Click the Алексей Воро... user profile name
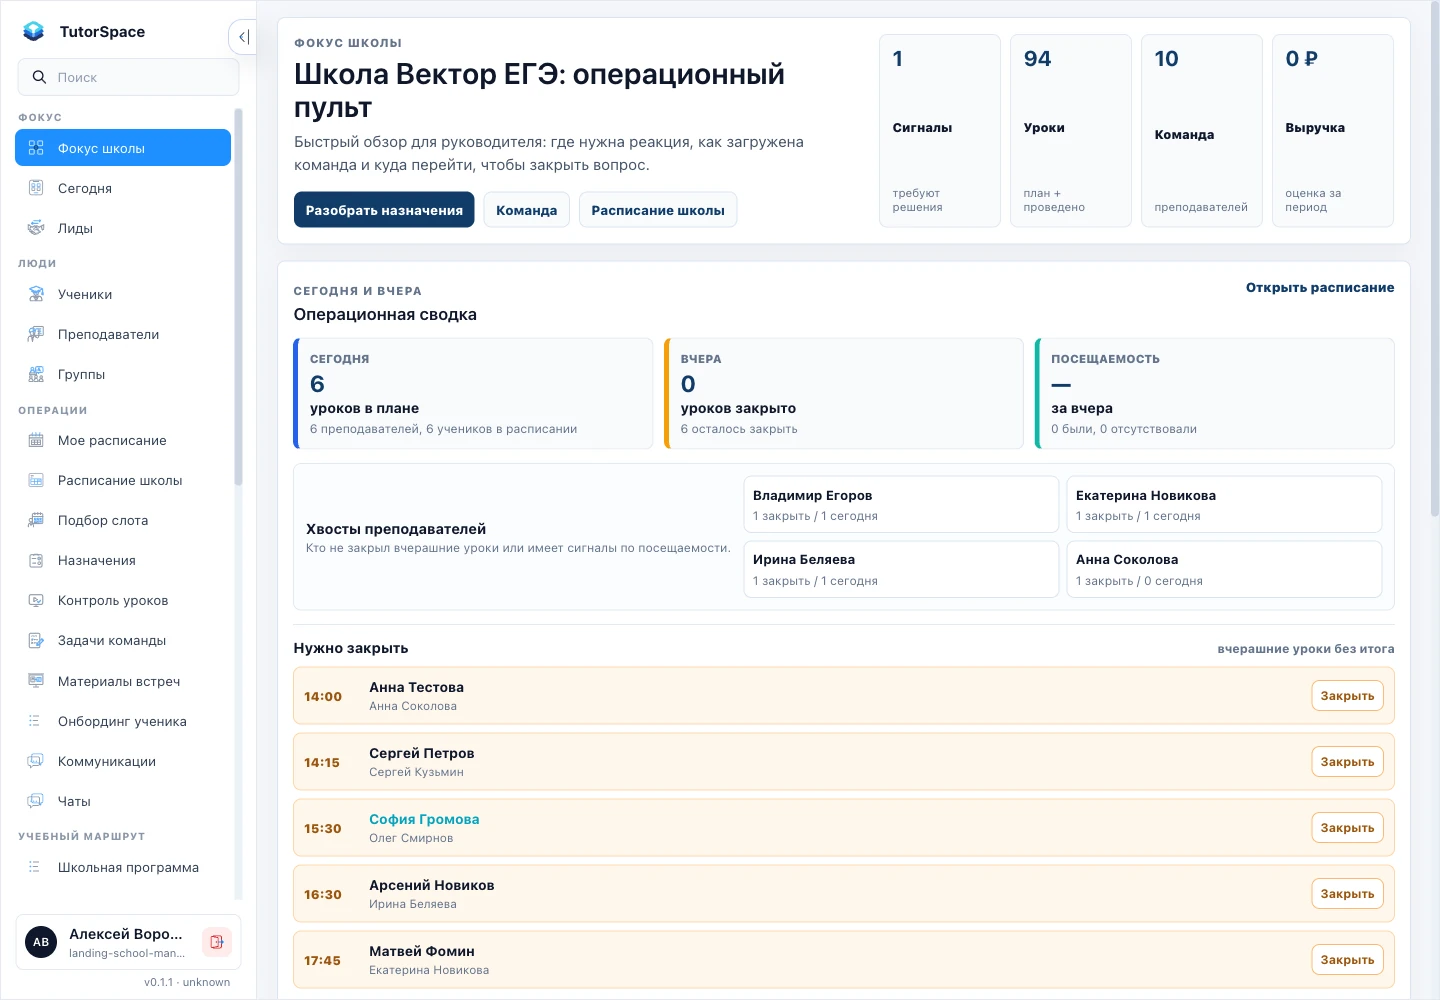 [126, 934]
